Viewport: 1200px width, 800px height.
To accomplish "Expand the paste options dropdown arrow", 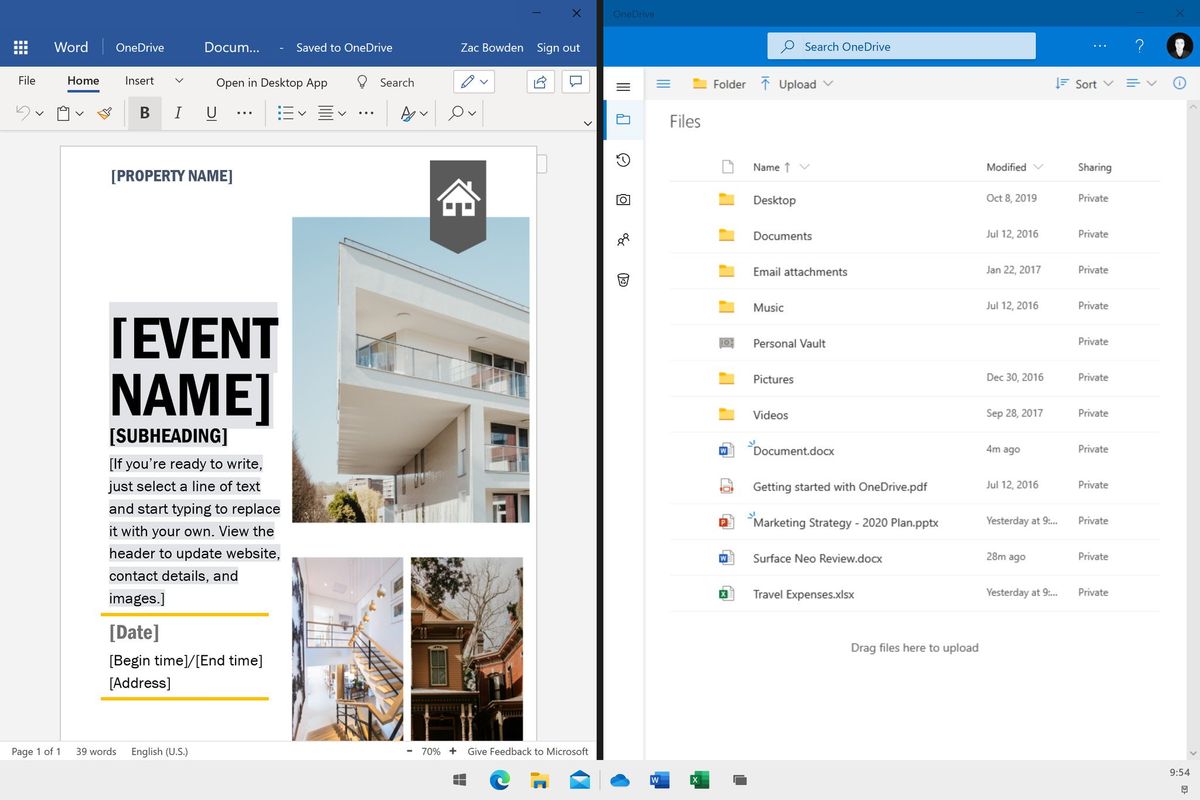I will [x=79, y=114].
